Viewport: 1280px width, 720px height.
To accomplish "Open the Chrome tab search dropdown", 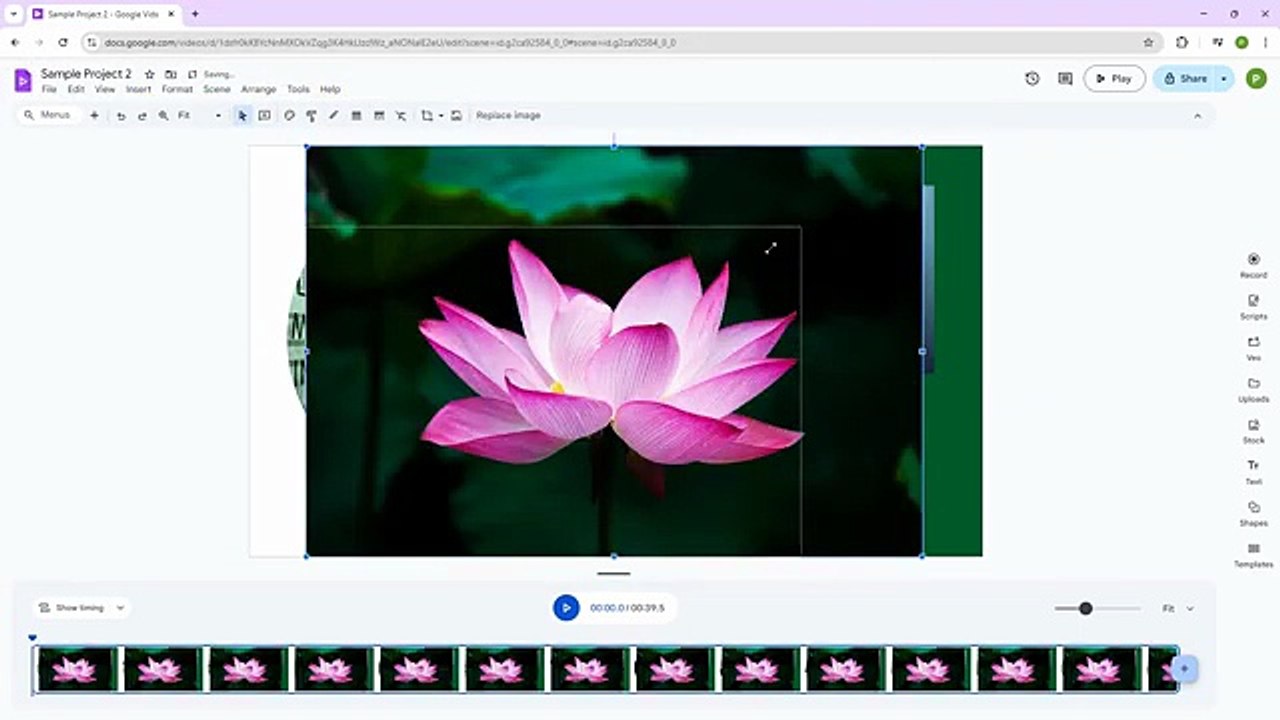I will [x=13, y=14].
